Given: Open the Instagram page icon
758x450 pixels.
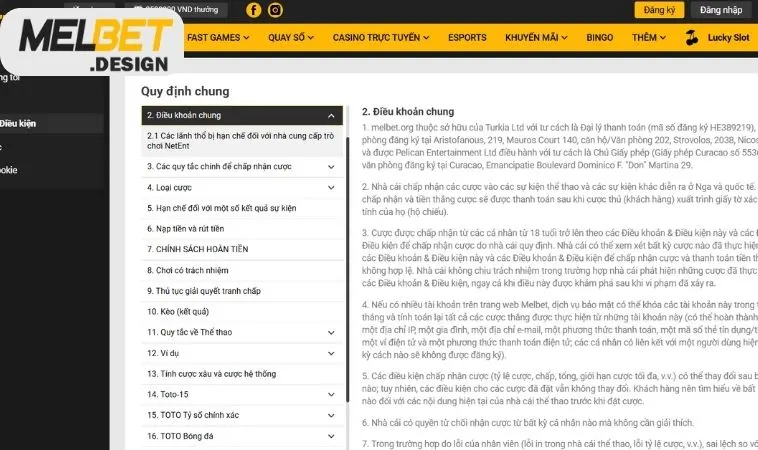Looking at the screenshot, I should click(275, 10).
